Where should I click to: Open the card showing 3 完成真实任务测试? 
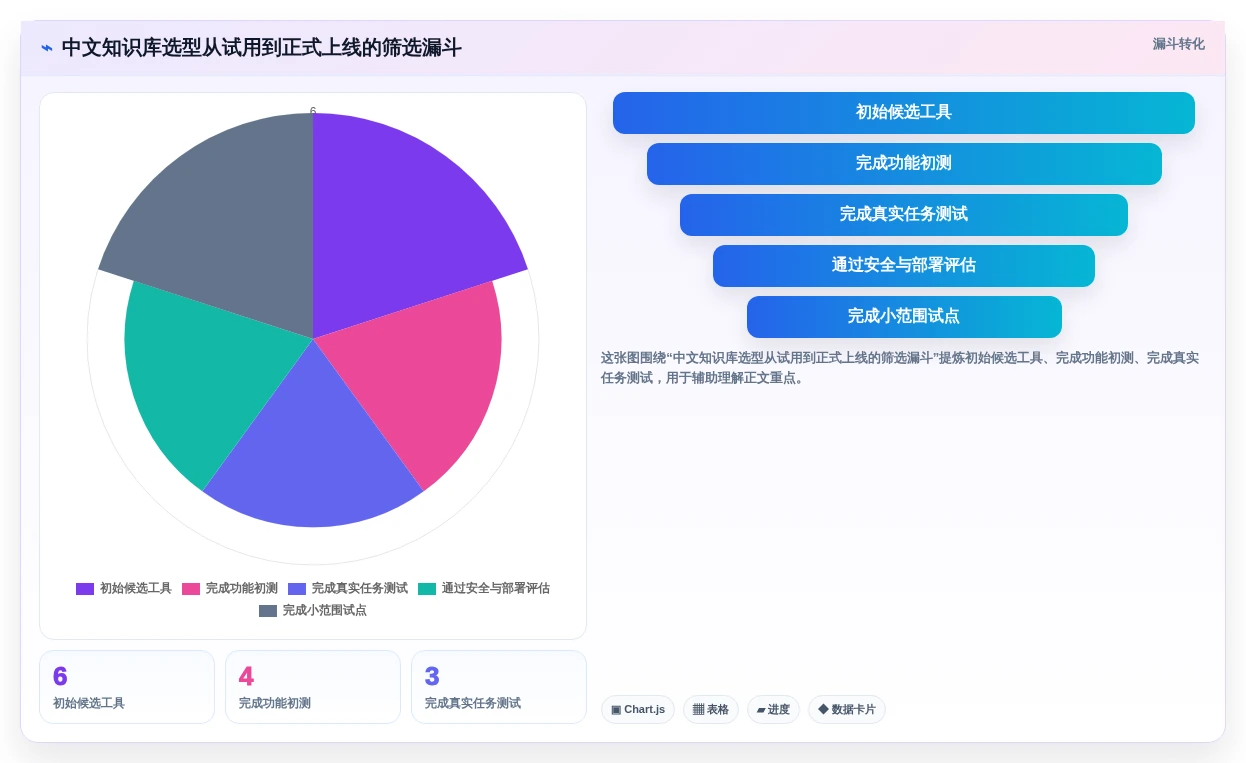(x=499, y=687)
